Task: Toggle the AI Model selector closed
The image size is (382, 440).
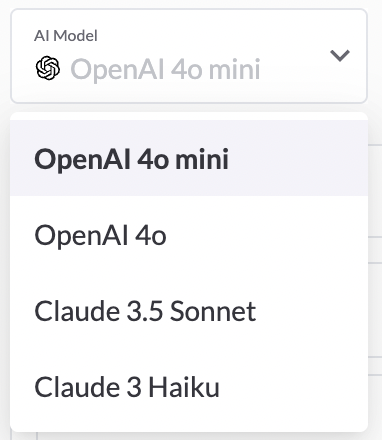Action: [340, 55]
